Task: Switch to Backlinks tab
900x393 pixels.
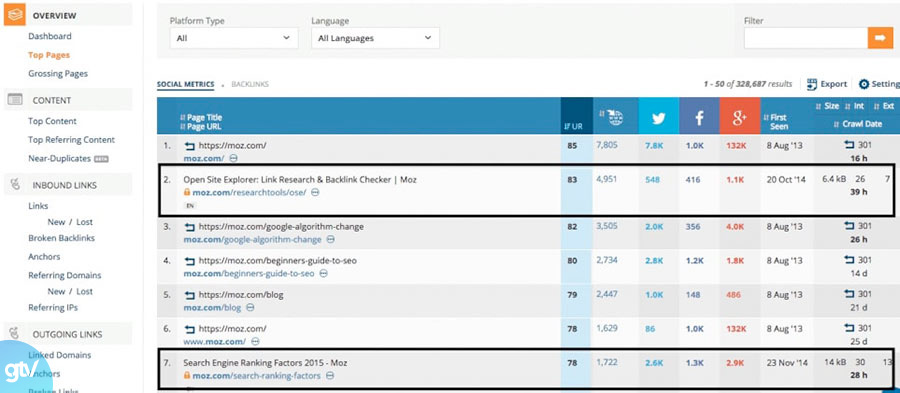Action: [x=250, y=84]
